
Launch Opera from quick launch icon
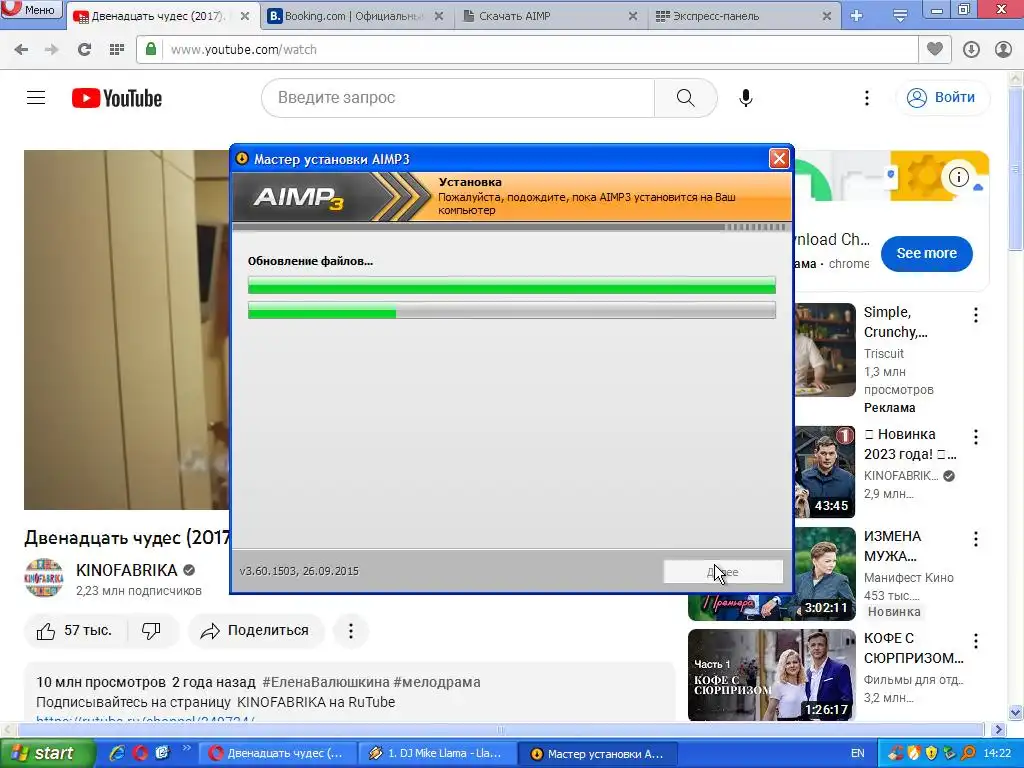[140, 753]
